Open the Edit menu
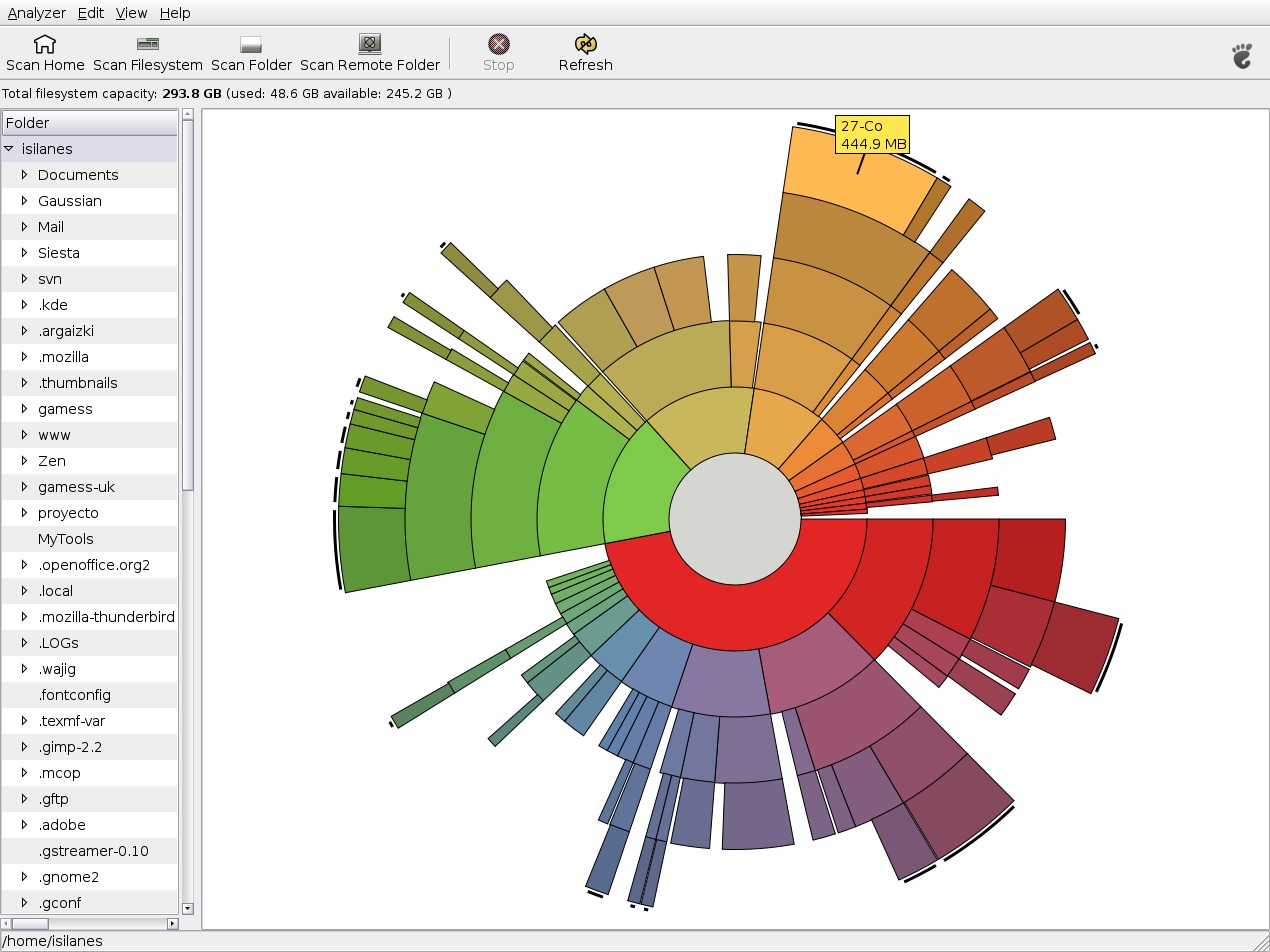Screen dimensions: 1270x952 [91, 13]
